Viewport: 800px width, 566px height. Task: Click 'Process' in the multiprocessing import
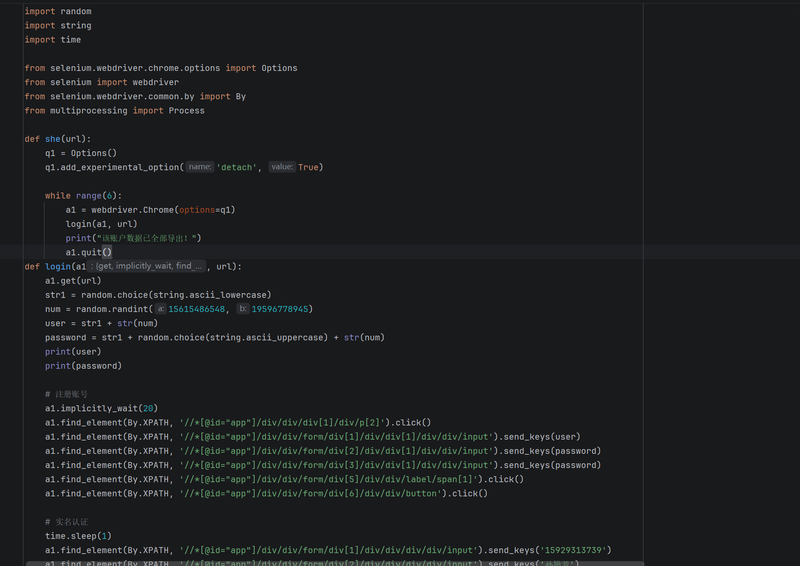tap(186, 111)
